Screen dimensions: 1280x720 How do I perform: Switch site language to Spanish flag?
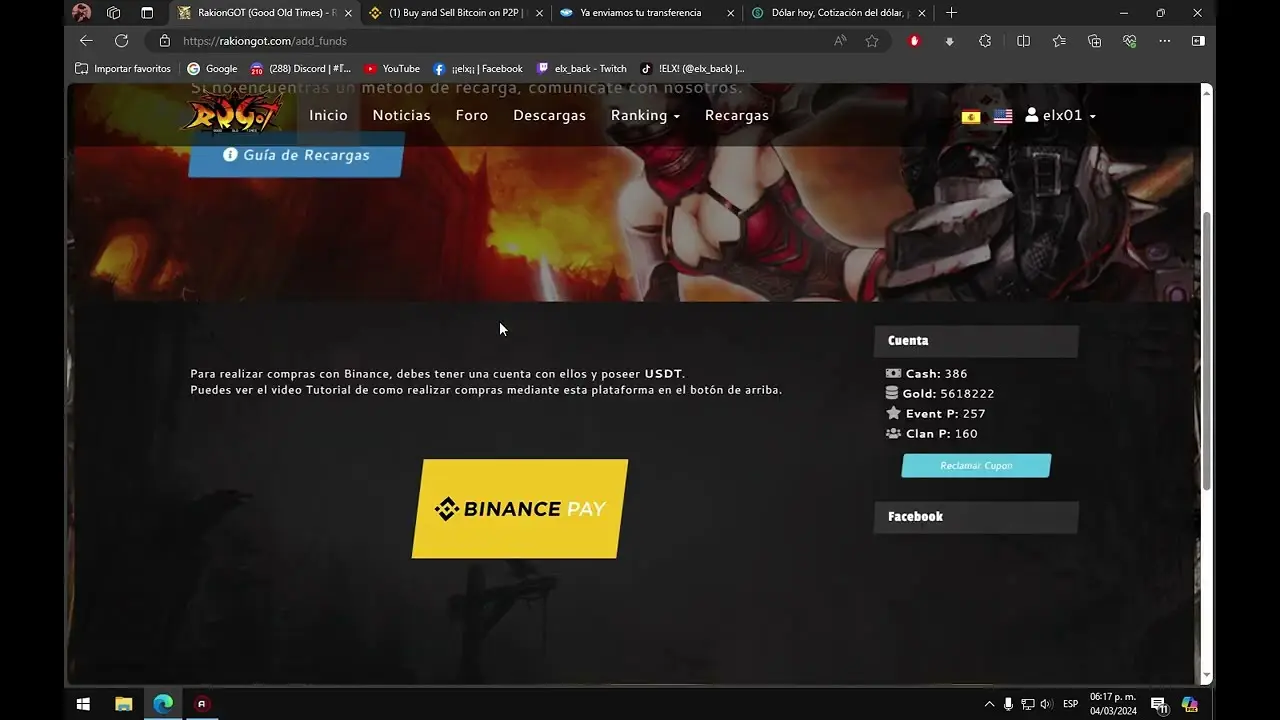pos(971,116)
